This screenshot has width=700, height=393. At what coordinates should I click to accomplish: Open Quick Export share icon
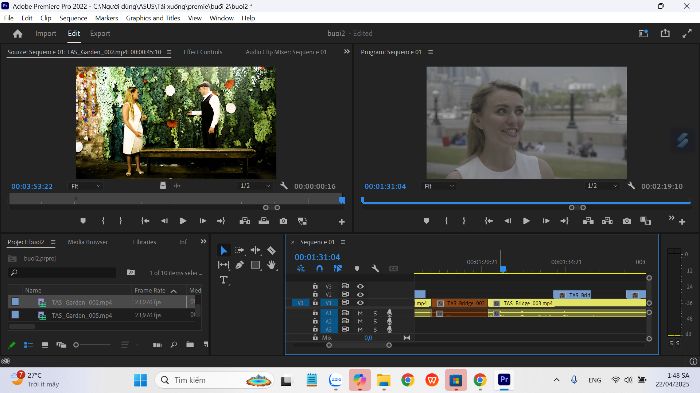pyautogui.click(x=665, y=33)
